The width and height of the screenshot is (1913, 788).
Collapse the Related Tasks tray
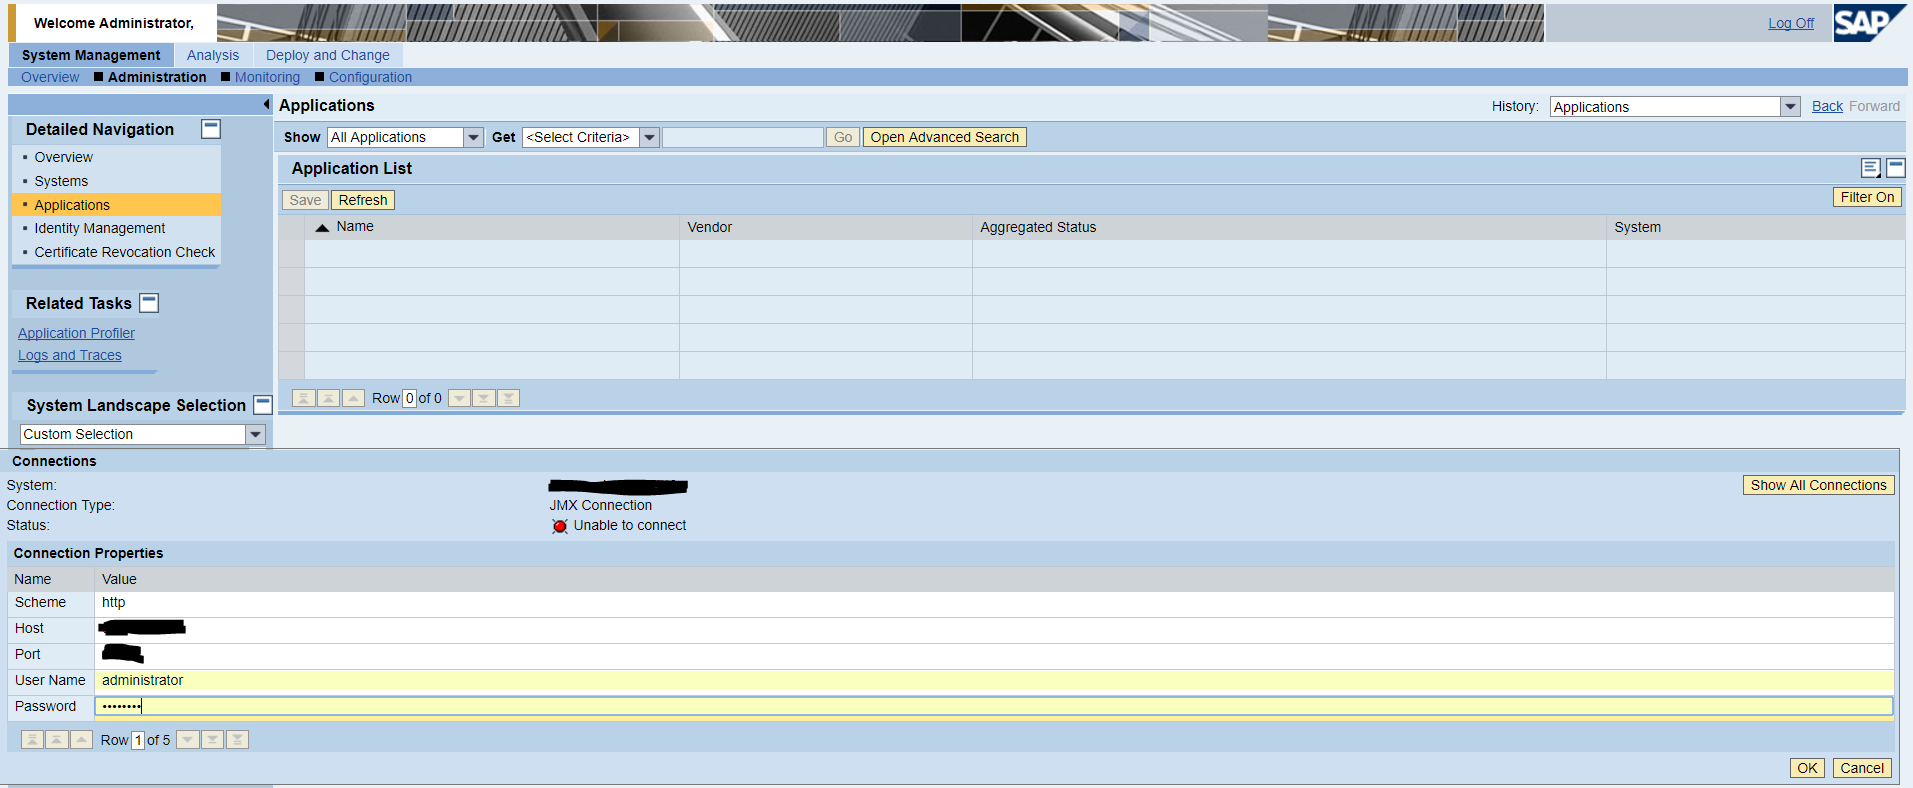click(149, 303)
